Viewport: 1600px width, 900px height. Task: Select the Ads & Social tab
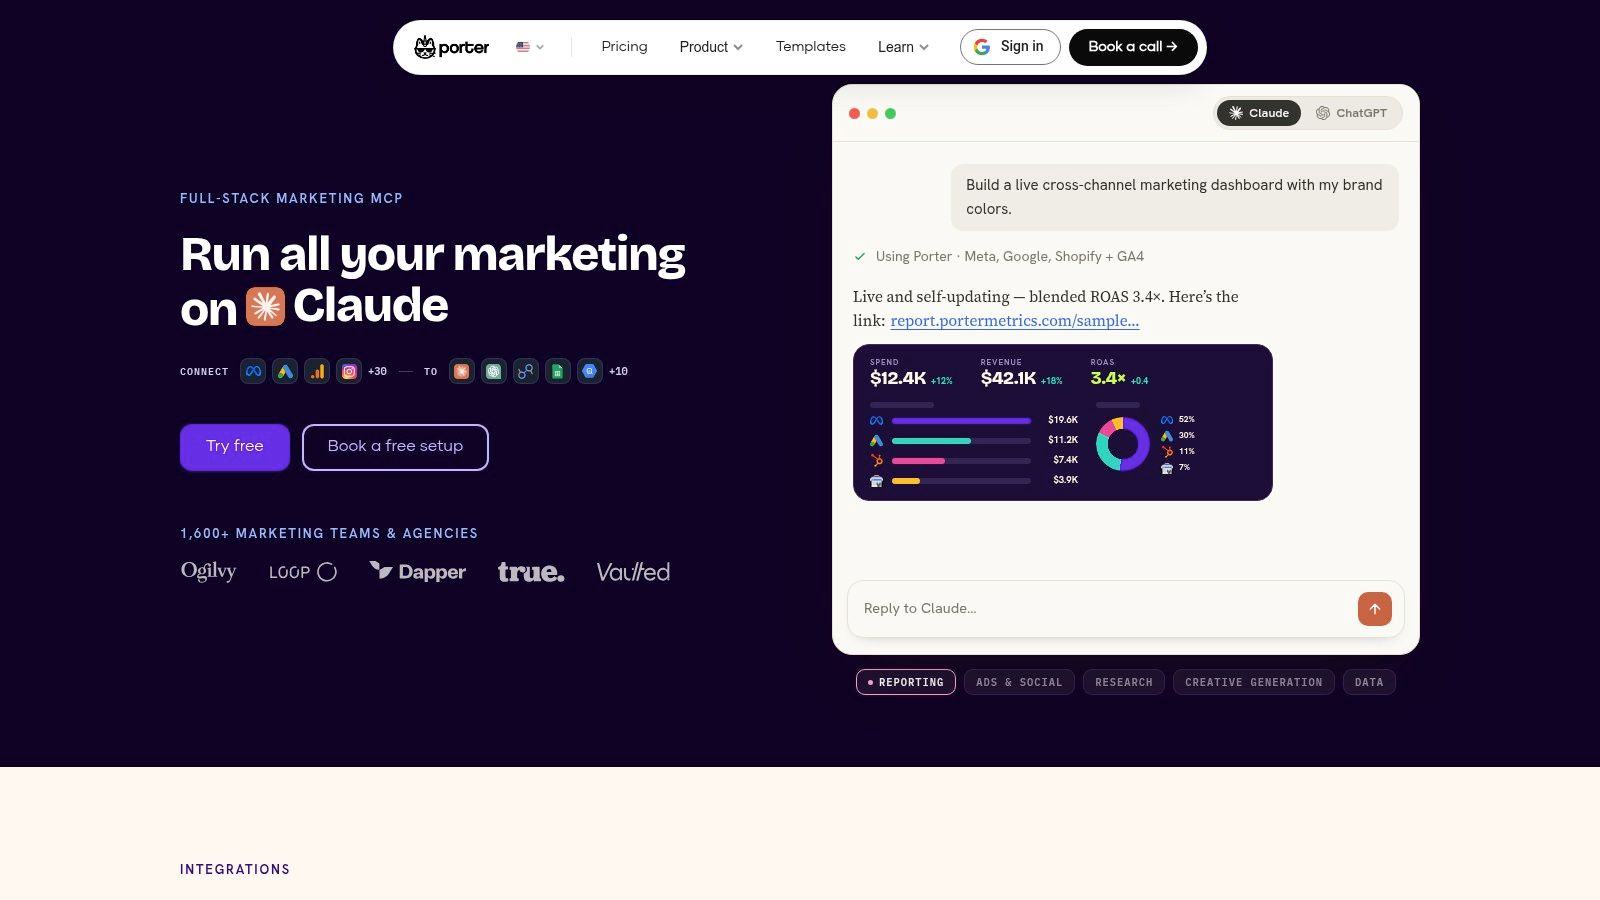(x=1019, y=682)
